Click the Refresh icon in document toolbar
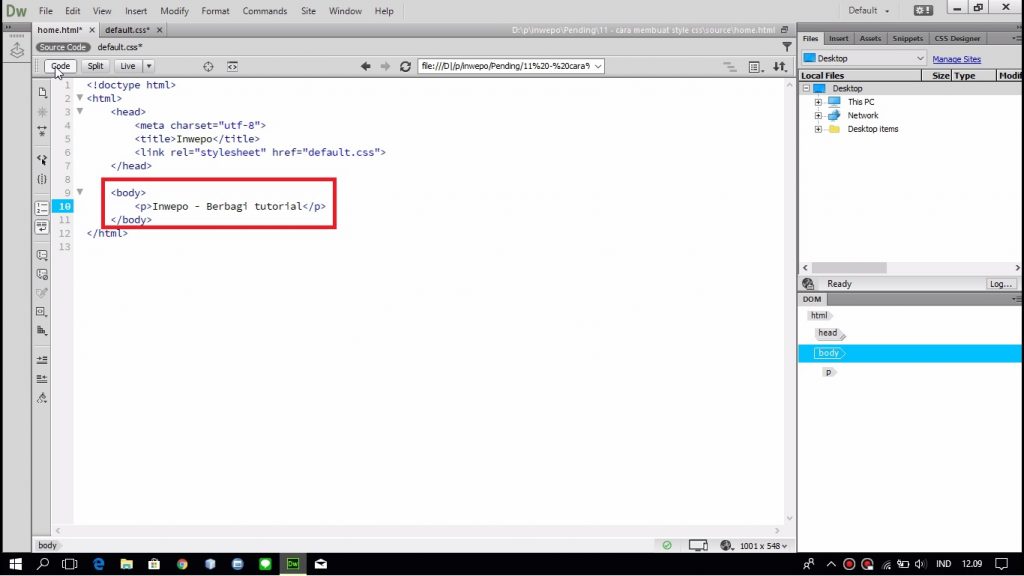This screenshot has height=576, width=1024. pos(405,66)
